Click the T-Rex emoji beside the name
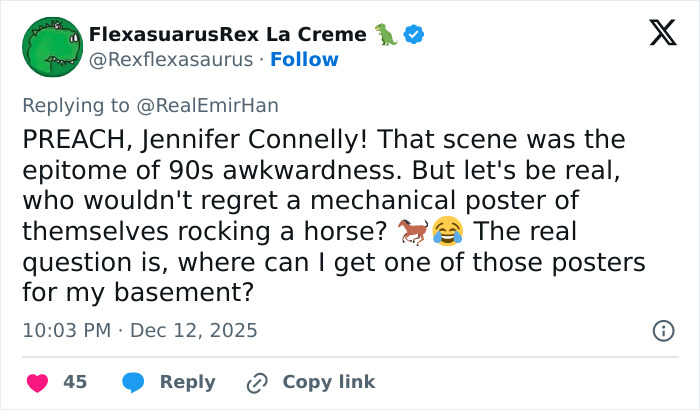Image resolution: width=700 pixels, height=410 pixels. 385,34
